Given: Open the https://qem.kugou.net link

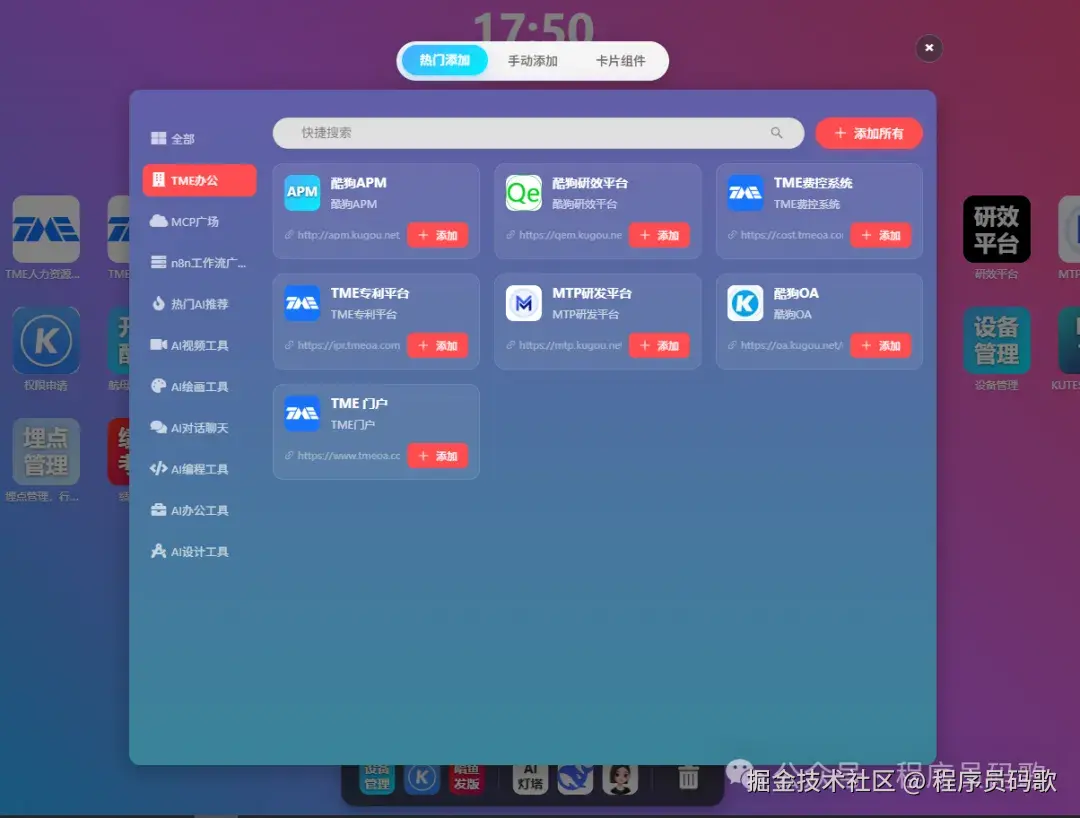Looking at the screenshot, I should (570, 235).
